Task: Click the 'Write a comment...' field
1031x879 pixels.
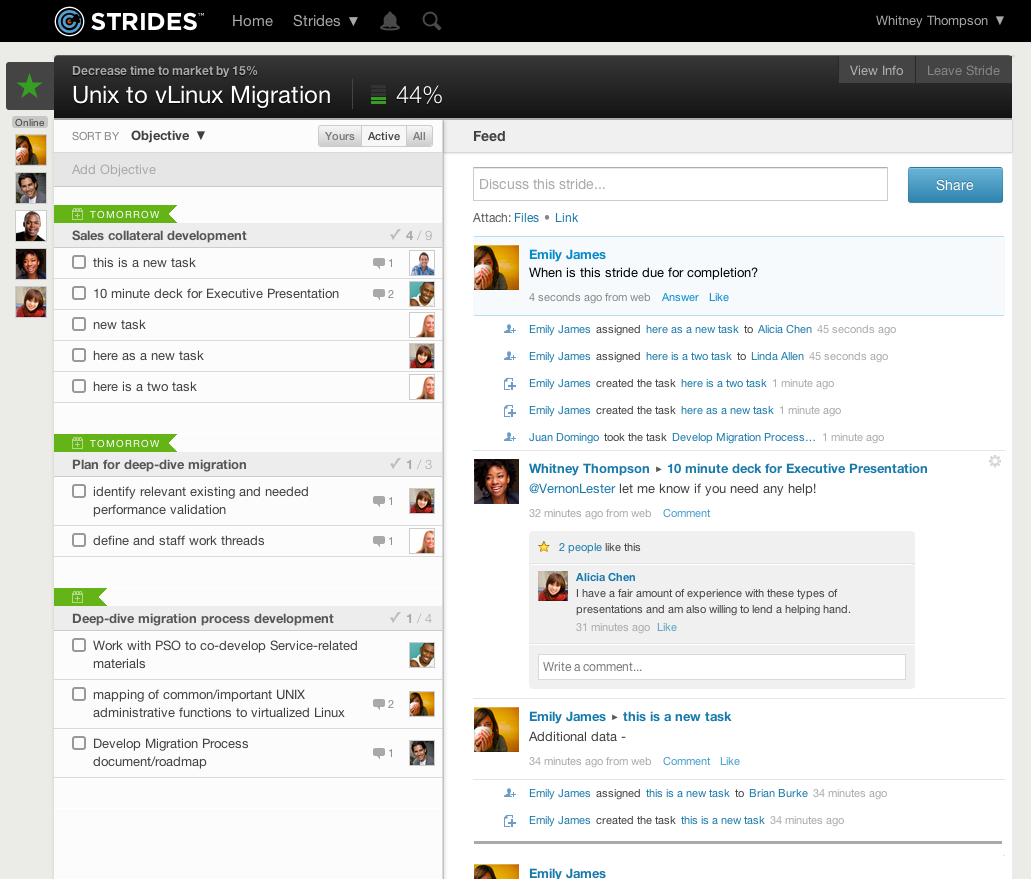Action: [721, 667]
